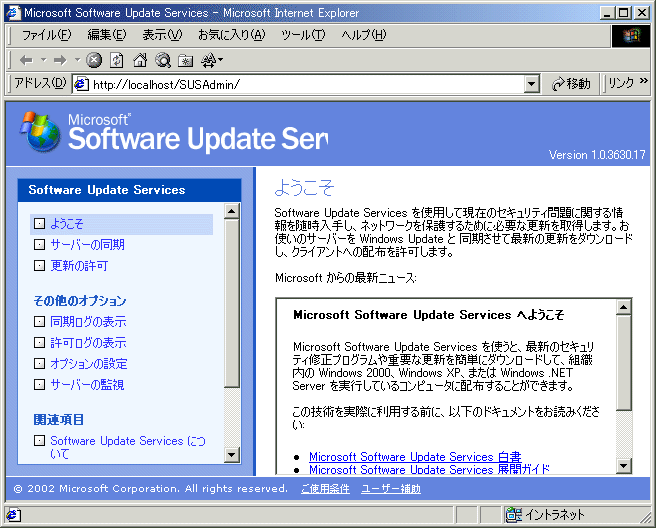Click the square bullet beside 更新の許可
The width and height of the screenshot is (656, 528).
pos(39,266)
